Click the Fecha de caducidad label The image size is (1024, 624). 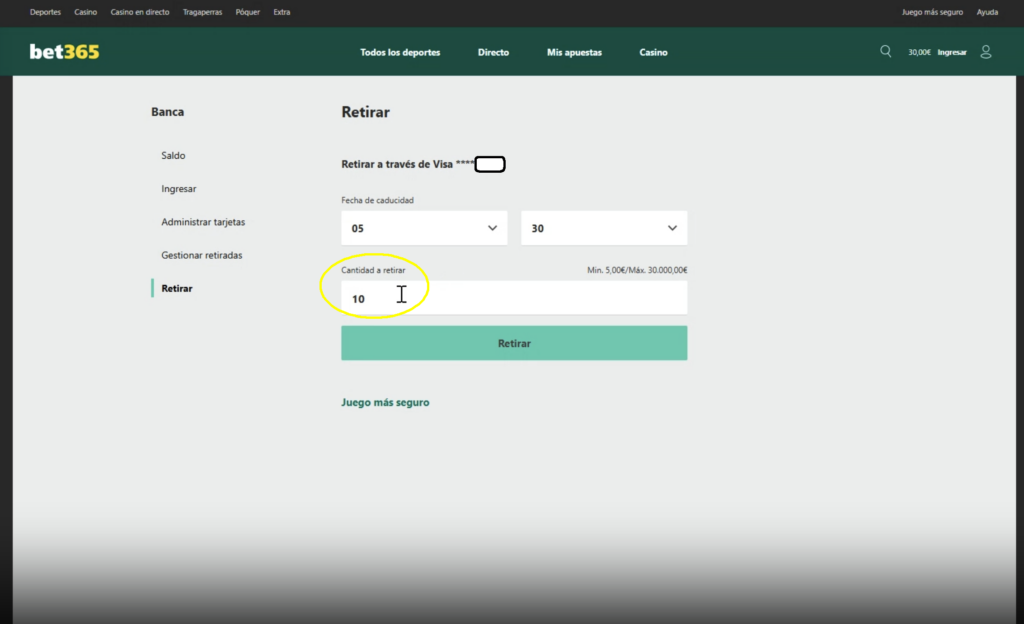click(377, 200)
